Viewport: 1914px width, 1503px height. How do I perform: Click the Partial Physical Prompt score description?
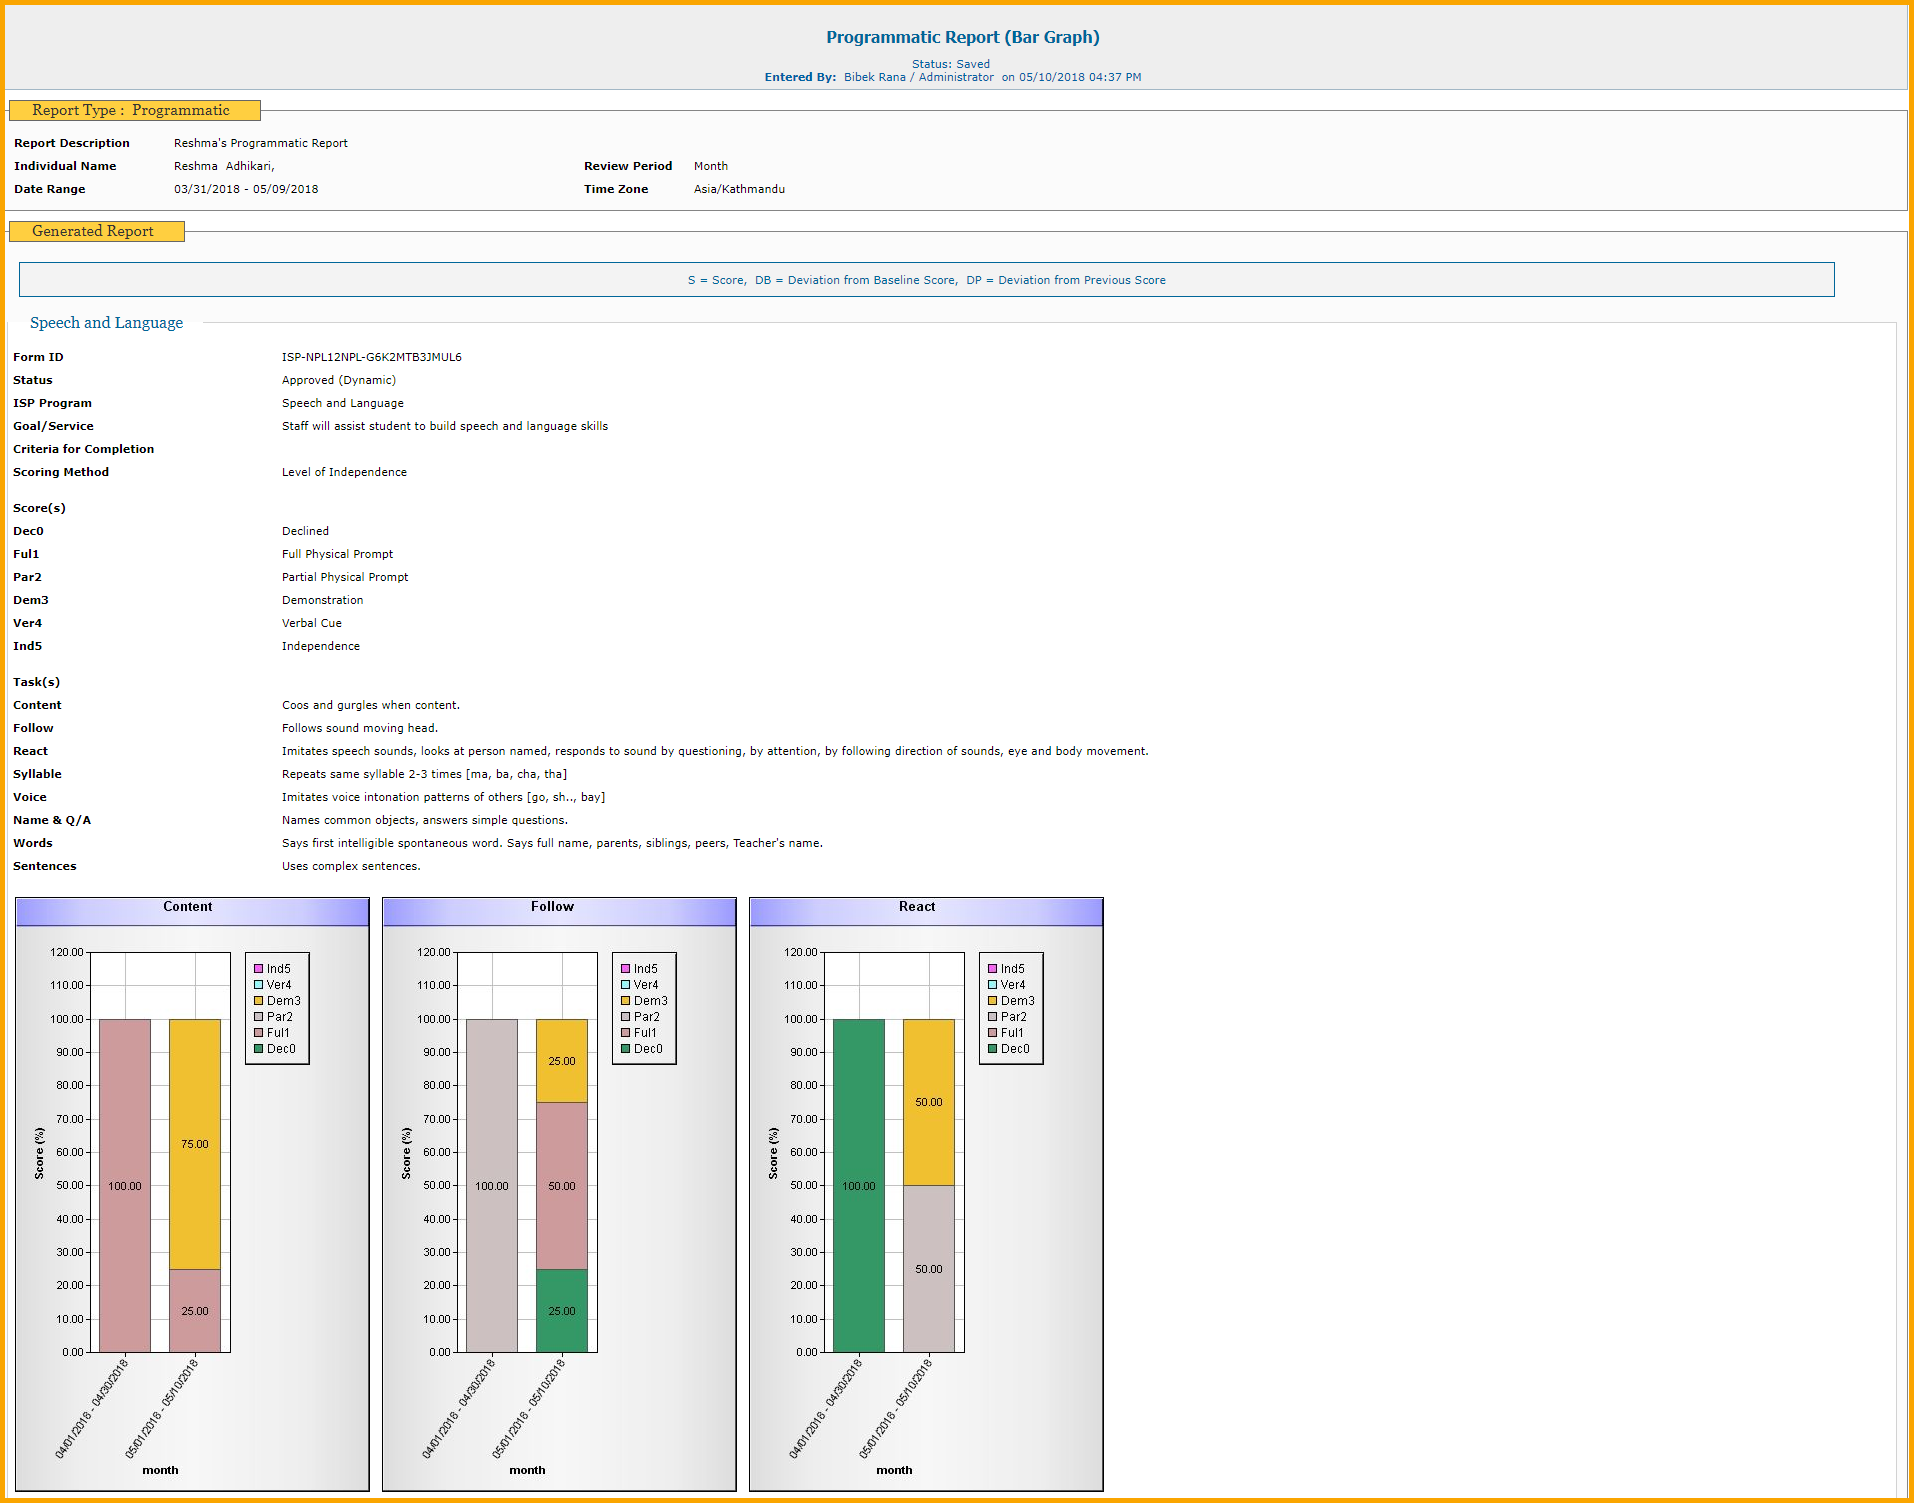[344, 577]
